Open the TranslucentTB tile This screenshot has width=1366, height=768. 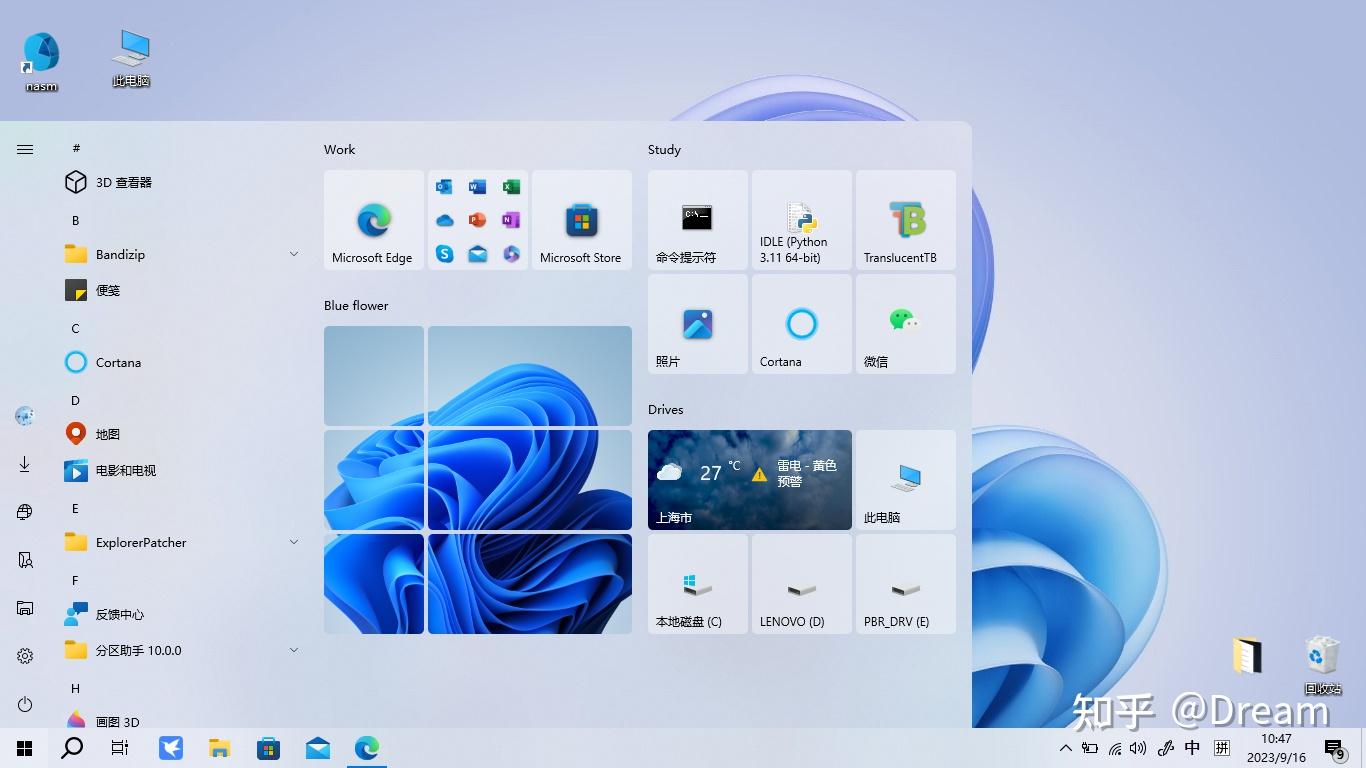[906, 220]
